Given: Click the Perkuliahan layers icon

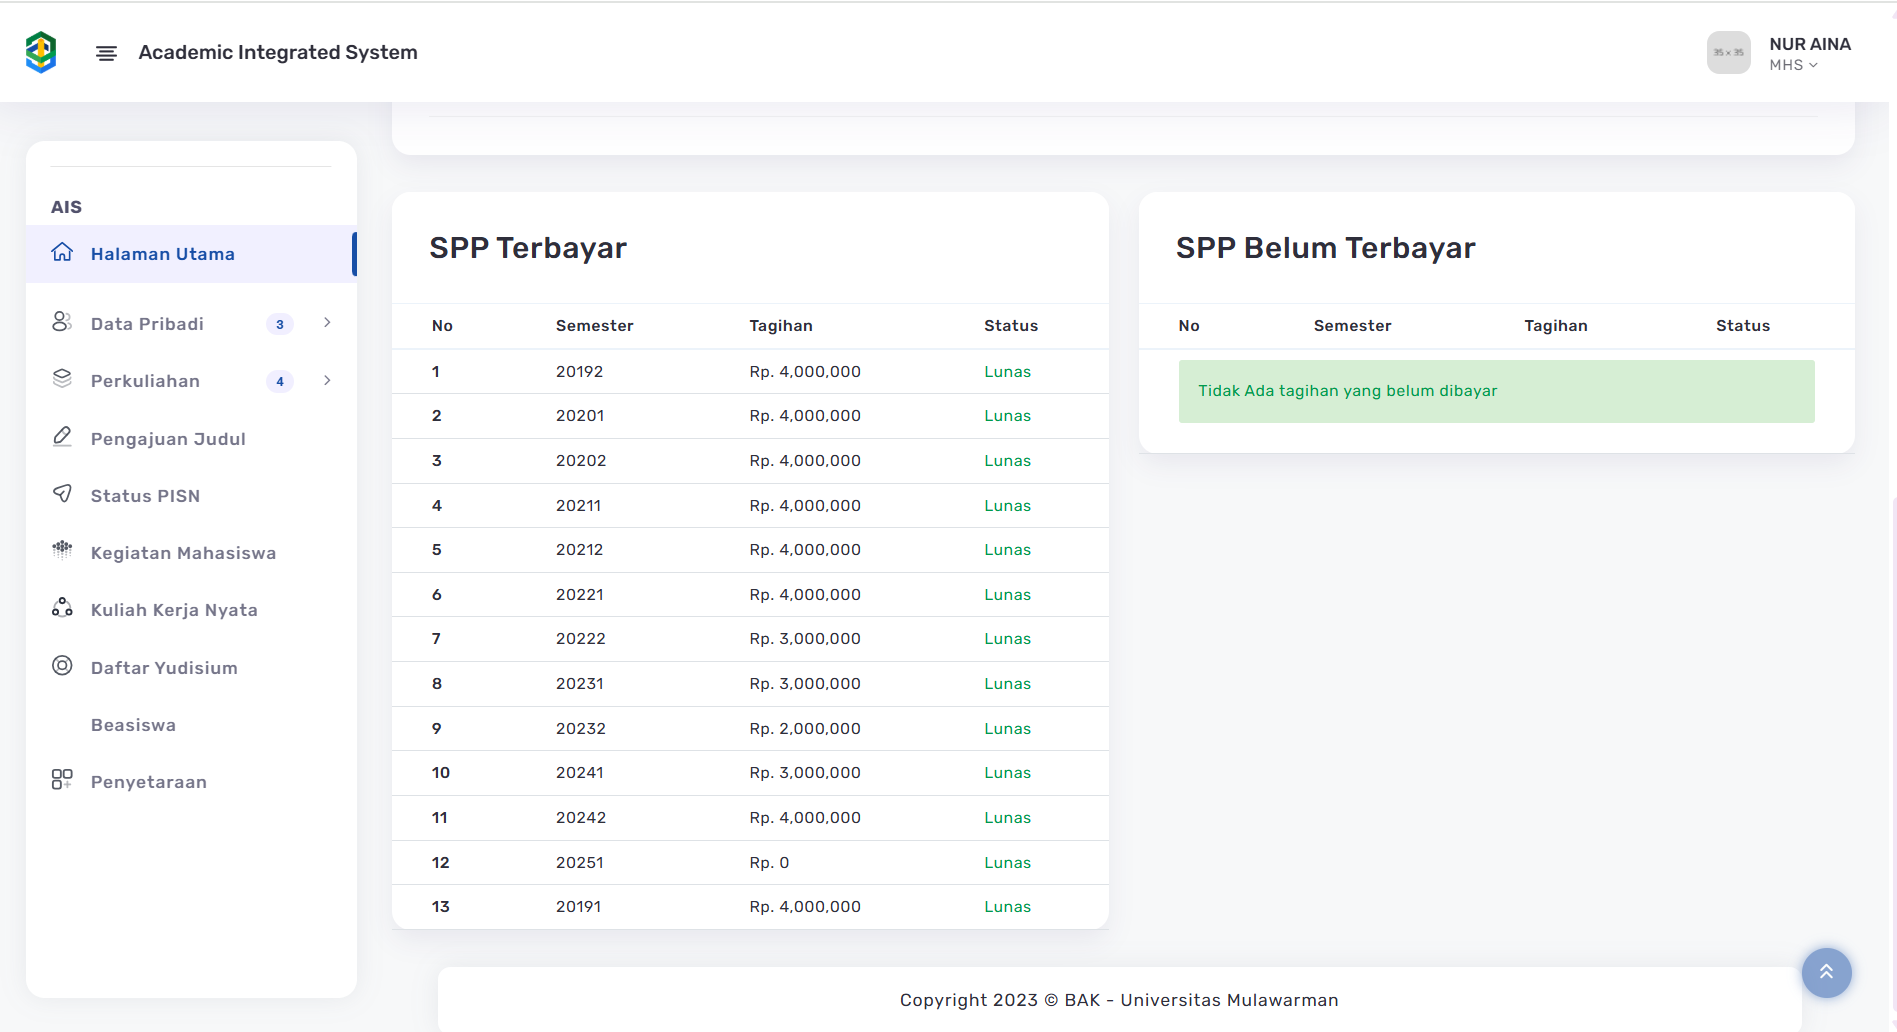Looking at the screenshot, I should [62, 379].
